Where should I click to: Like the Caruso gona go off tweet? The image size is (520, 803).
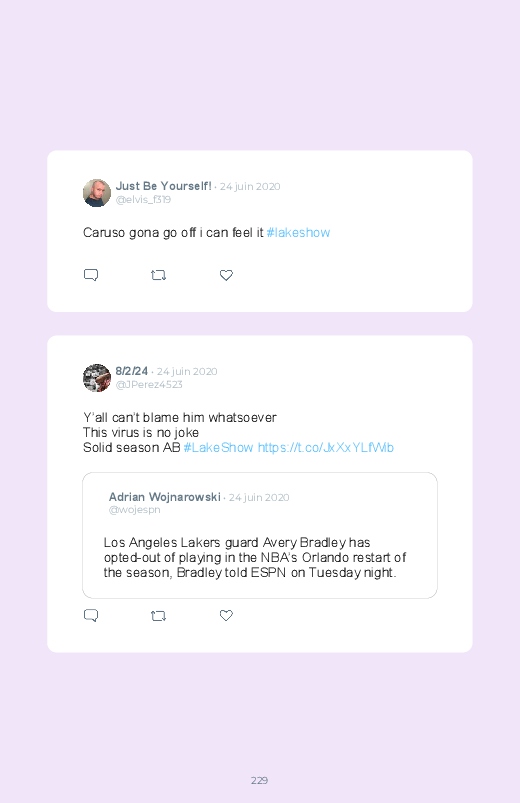click(226, 275)
